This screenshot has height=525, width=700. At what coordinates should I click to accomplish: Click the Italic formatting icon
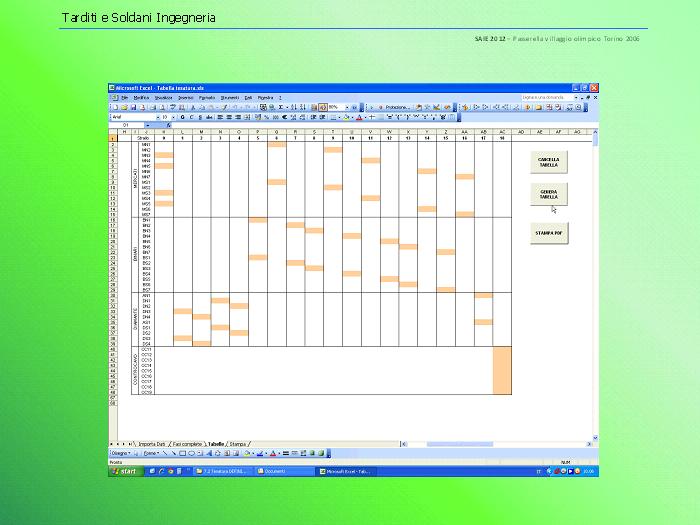point(190,117)
